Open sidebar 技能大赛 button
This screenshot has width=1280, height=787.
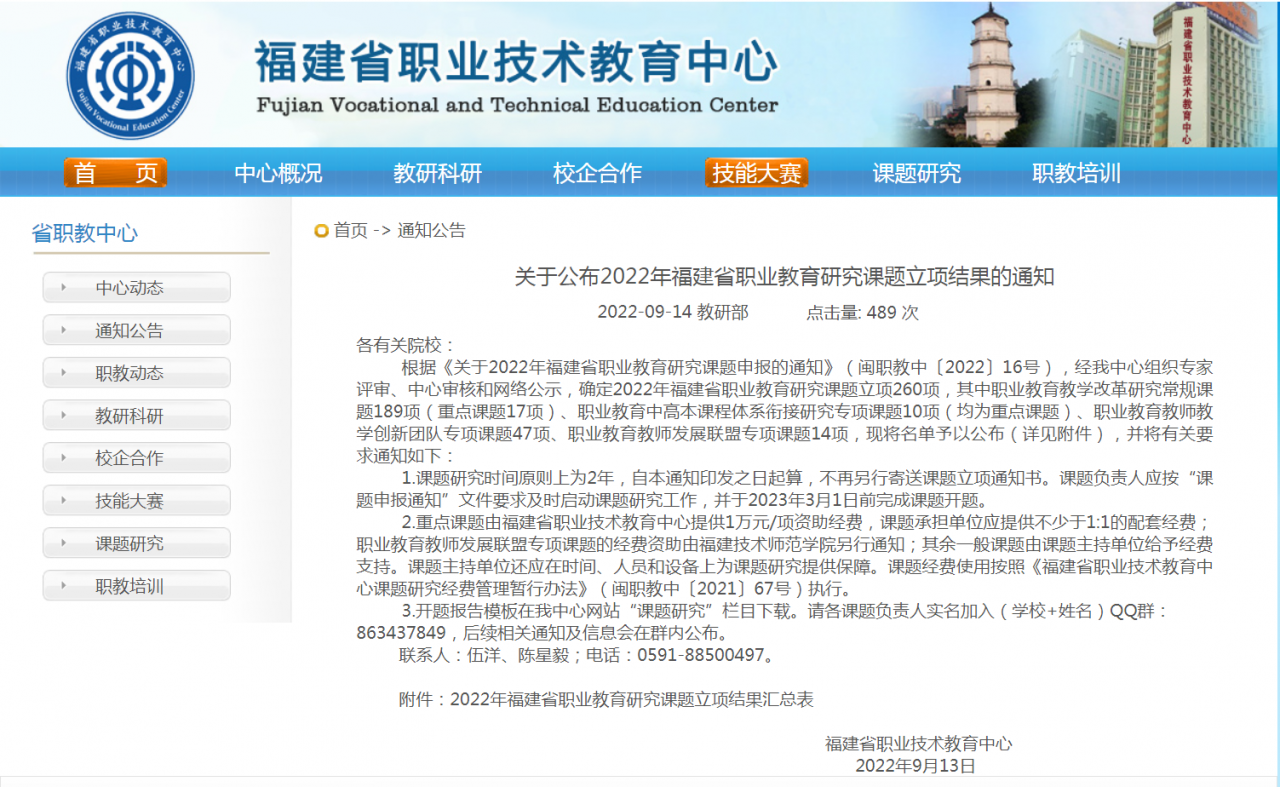pos(136,501)
